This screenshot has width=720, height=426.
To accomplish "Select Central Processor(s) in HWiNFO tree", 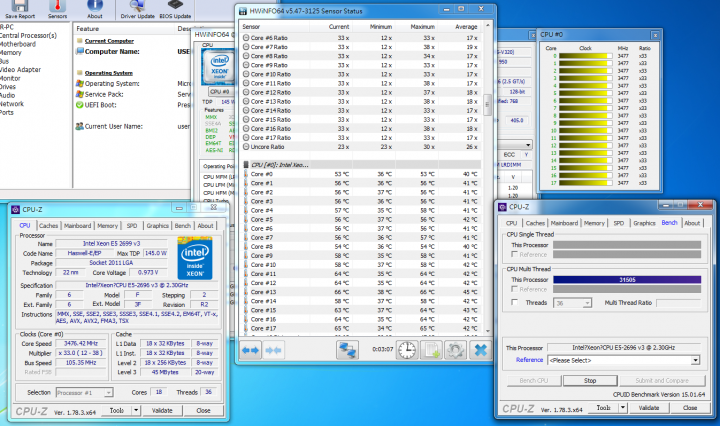I will pyautogui.click(x=28, y=35).
